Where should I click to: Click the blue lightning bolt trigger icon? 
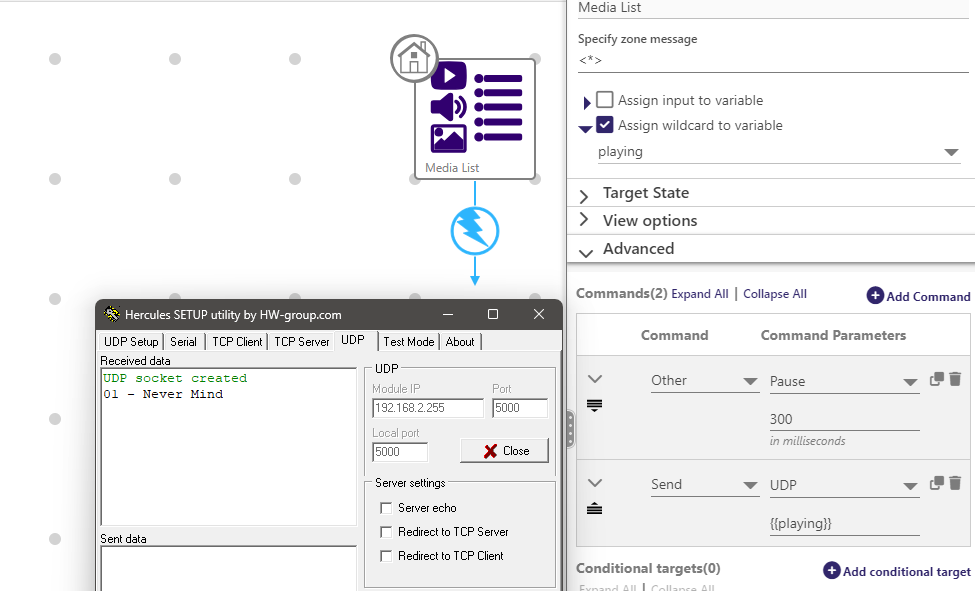[x=475, y=231]
